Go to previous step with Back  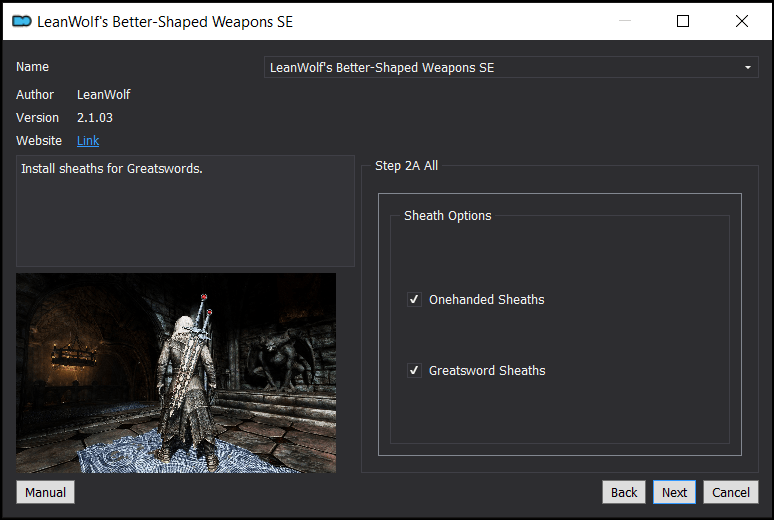[x=624, y=492]
